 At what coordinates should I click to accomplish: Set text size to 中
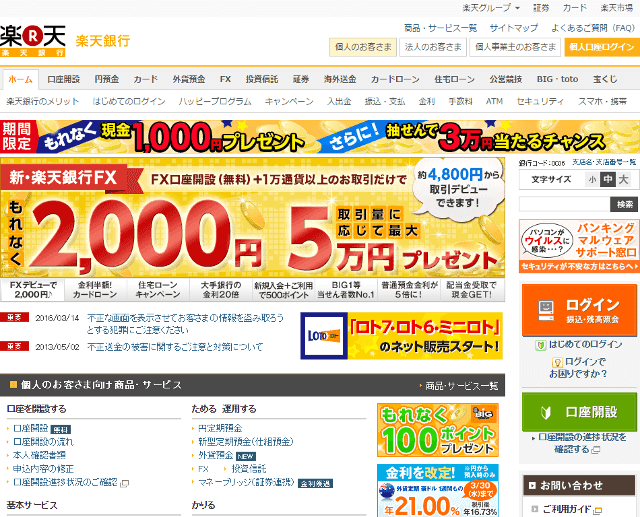pyautogui.click(x=608, y=180)
